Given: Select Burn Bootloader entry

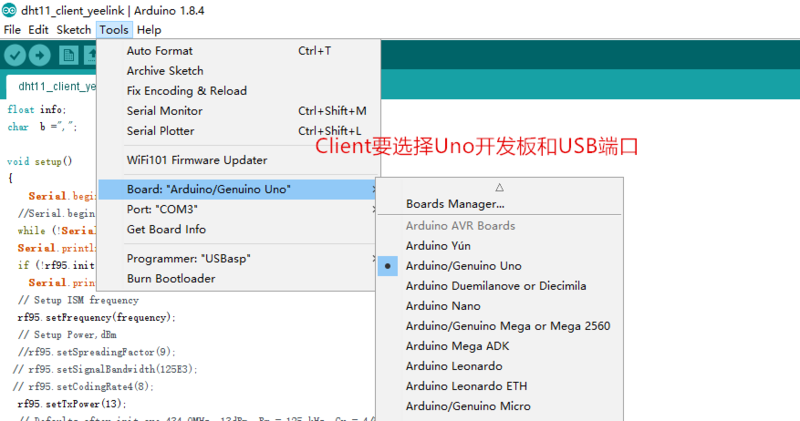Looking at the screenshot, I should pos(238,279).
